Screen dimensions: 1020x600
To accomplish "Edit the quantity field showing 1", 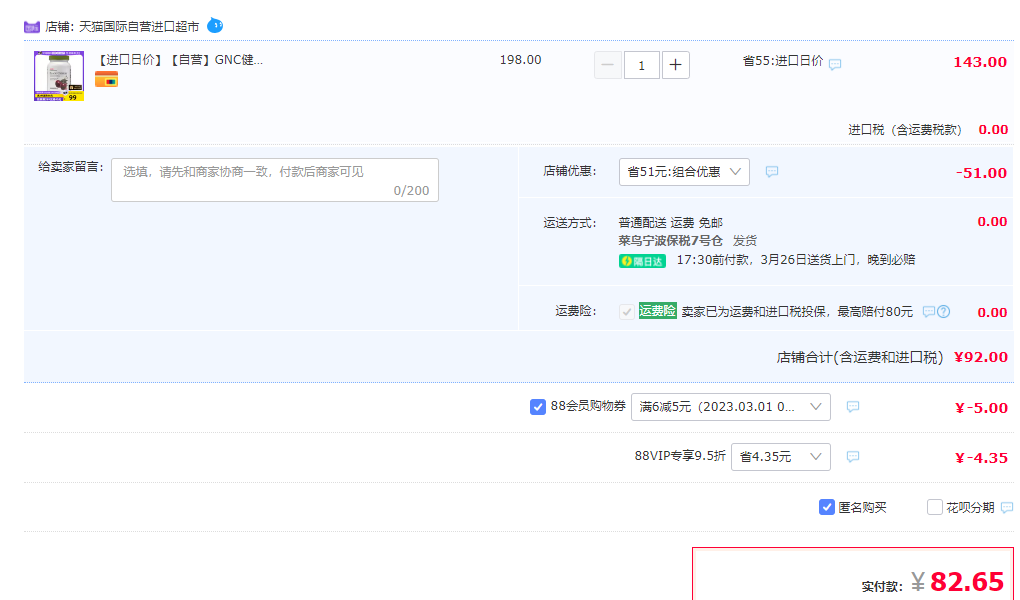I will click(641, 65).
